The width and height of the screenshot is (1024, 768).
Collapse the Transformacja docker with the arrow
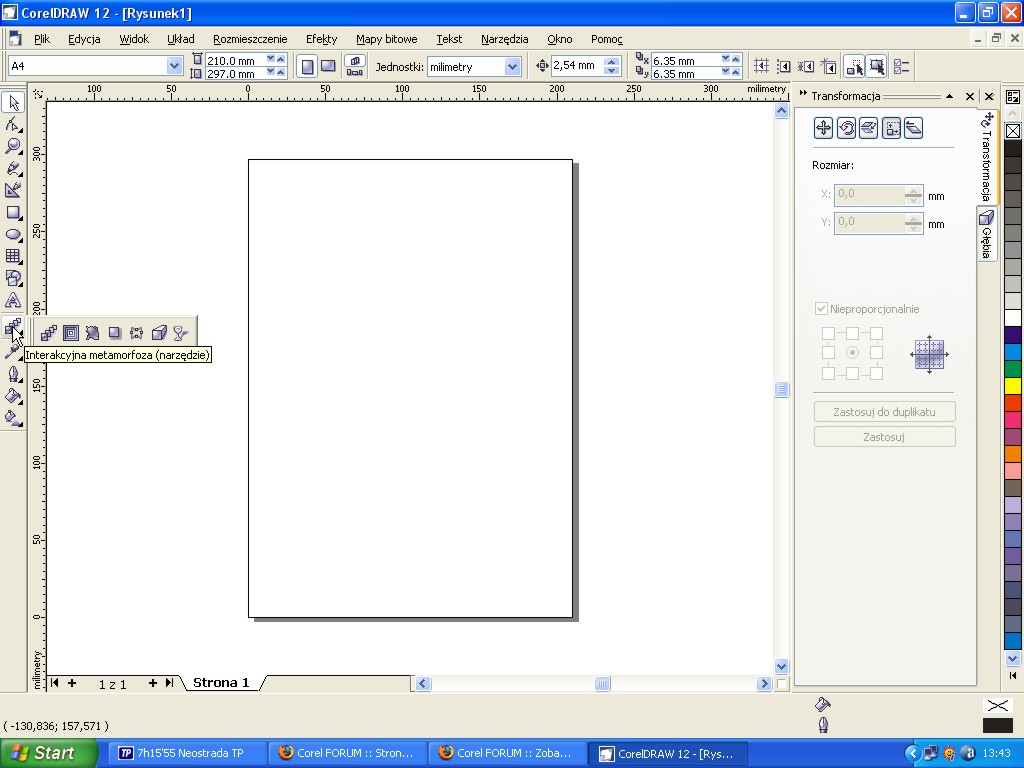pos(949,96)
